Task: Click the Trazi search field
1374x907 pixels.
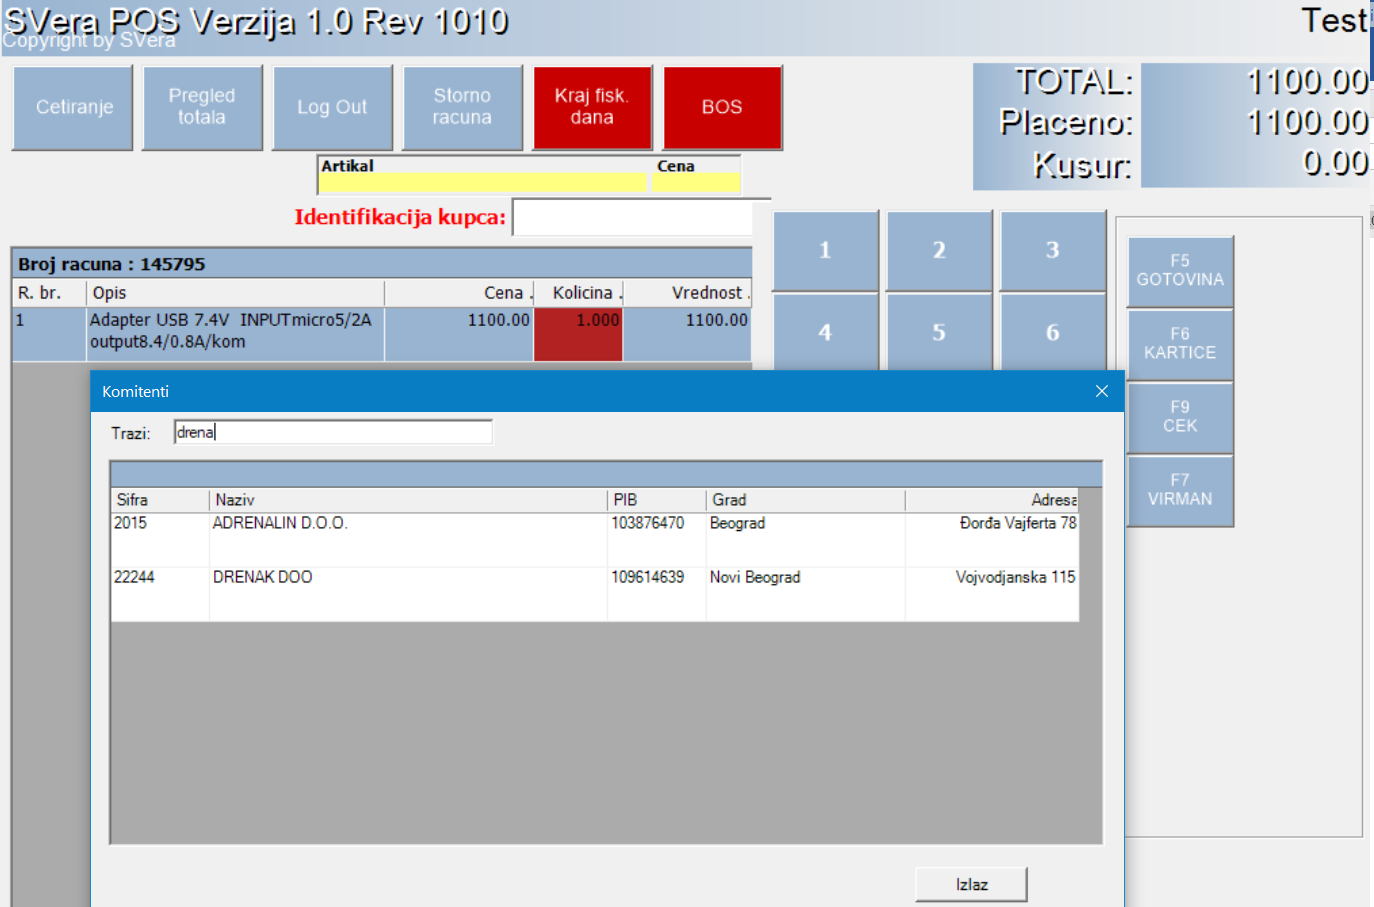Action: point(333,432)
